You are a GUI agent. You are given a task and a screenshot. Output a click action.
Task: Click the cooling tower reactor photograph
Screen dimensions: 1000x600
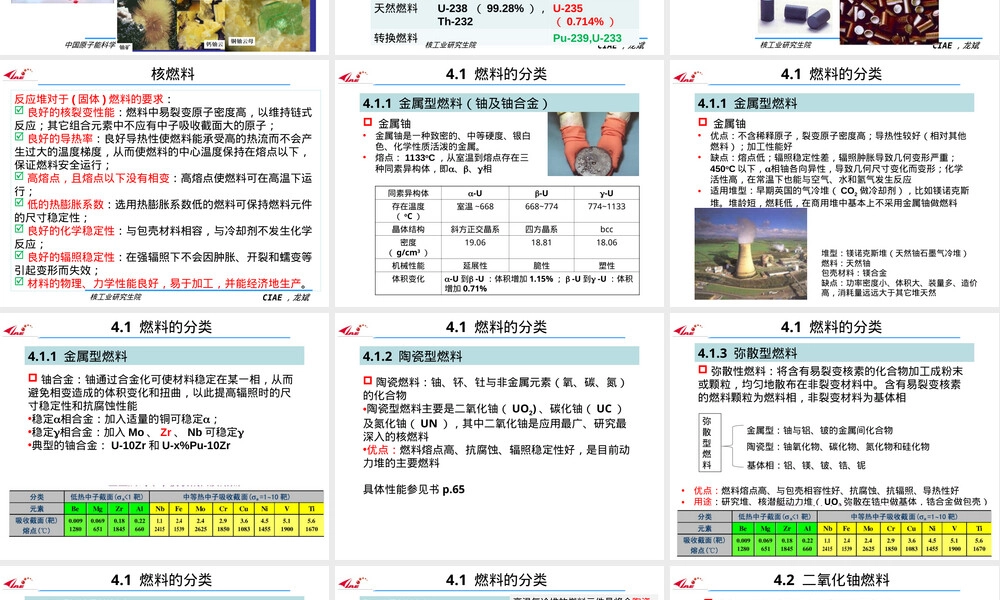(751, 254)
